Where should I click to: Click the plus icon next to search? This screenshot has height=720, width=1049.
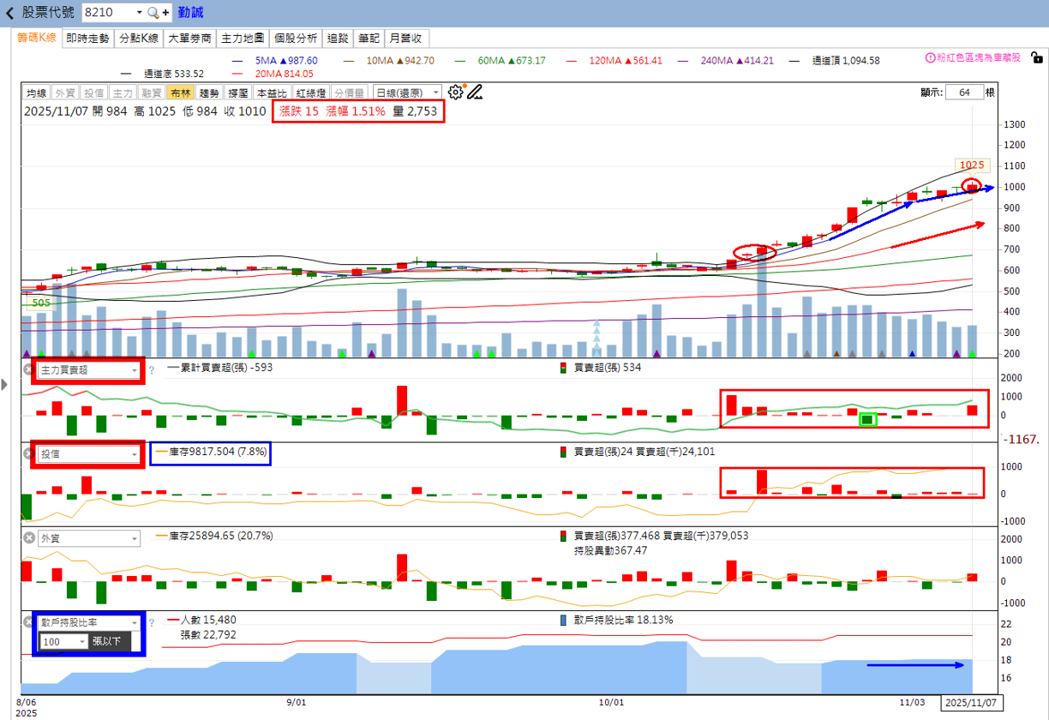165,13
